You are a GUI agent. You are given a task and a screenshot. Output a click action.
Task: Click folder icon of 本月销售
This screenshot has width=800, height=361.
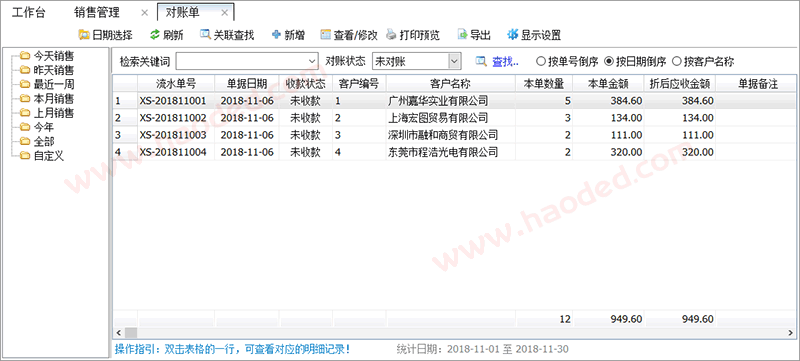26,98
